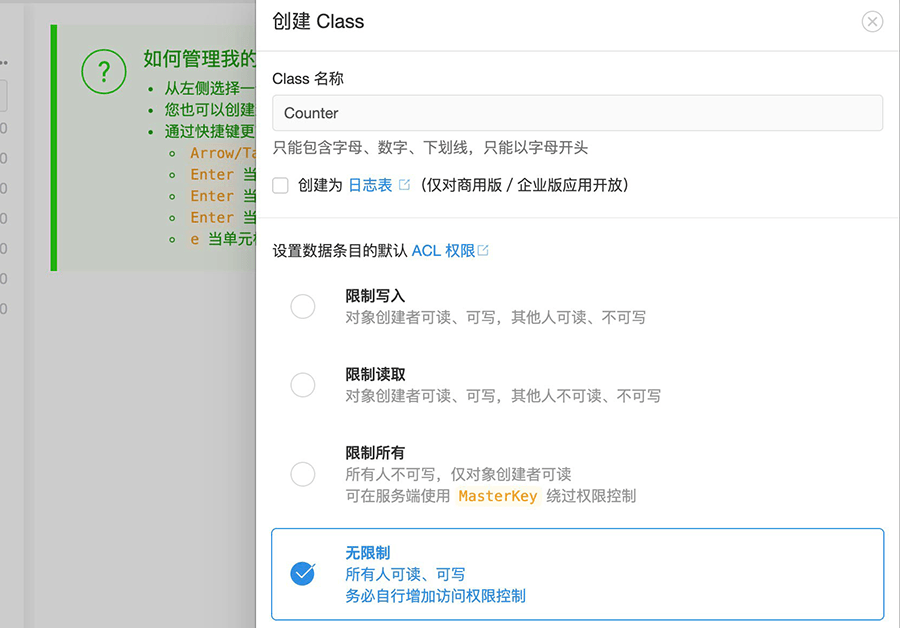
Task: Select the 限制读取 radio button
Action: point(302,385)
